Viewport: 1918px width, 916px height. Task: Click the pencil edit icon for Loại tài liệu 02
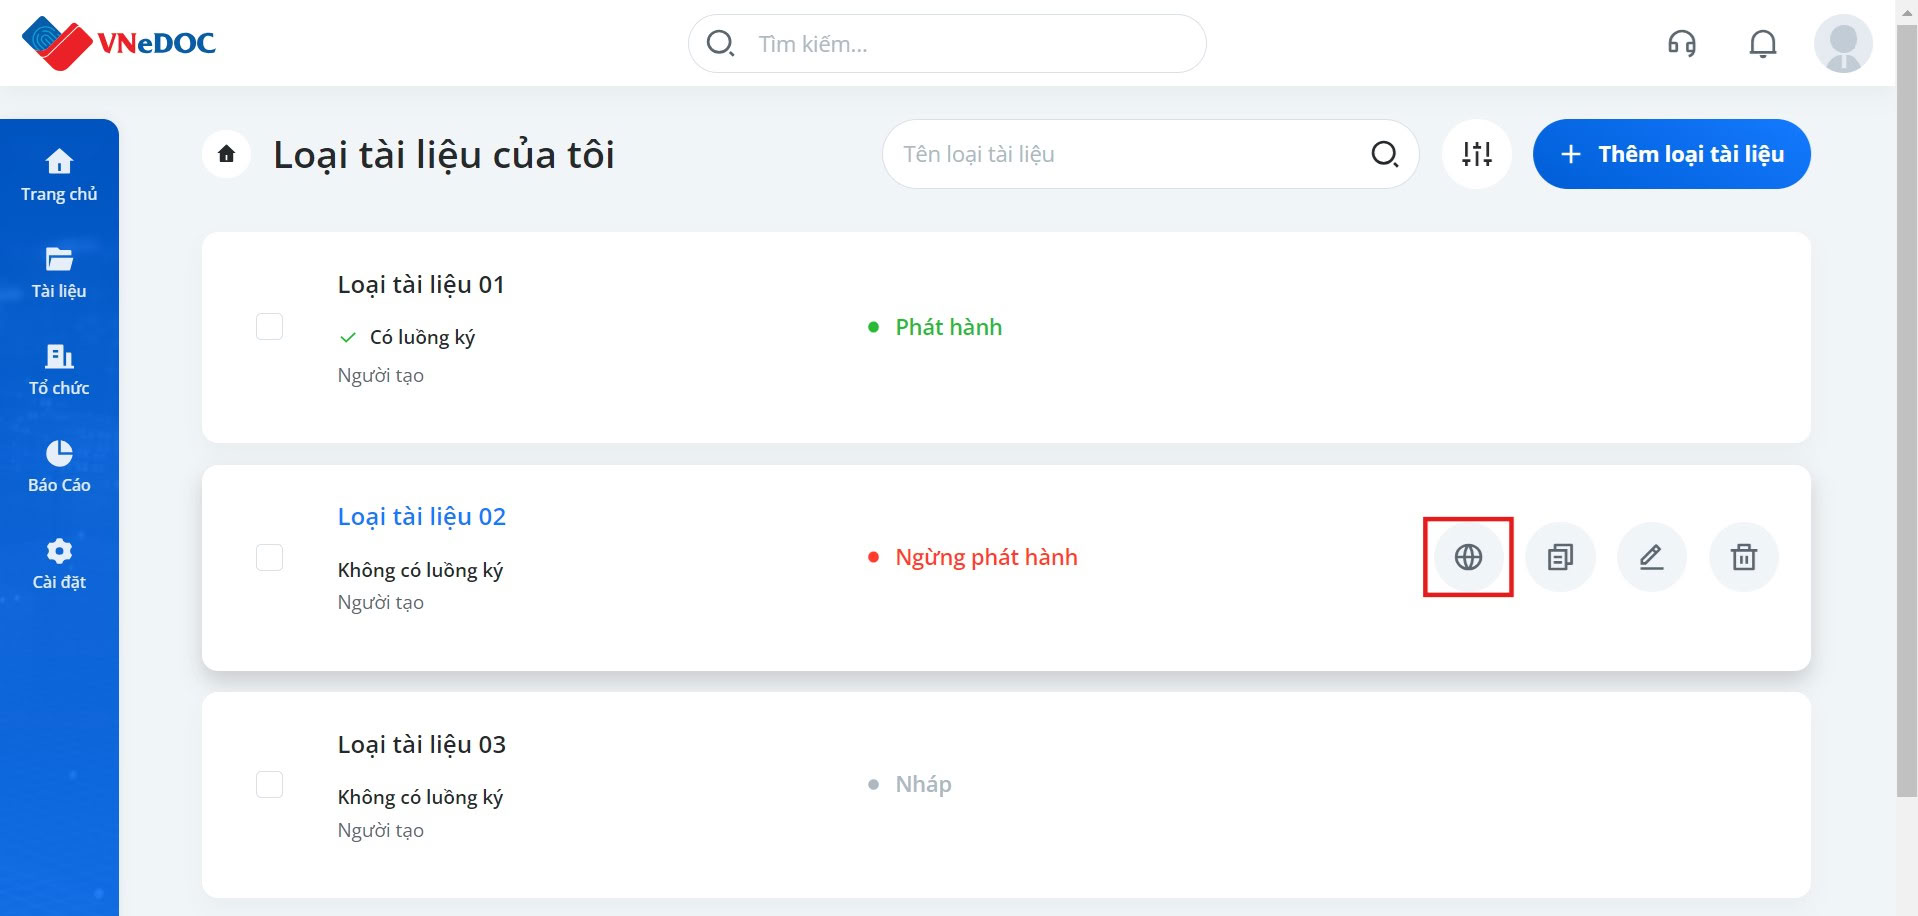[x=1652, y=557]
